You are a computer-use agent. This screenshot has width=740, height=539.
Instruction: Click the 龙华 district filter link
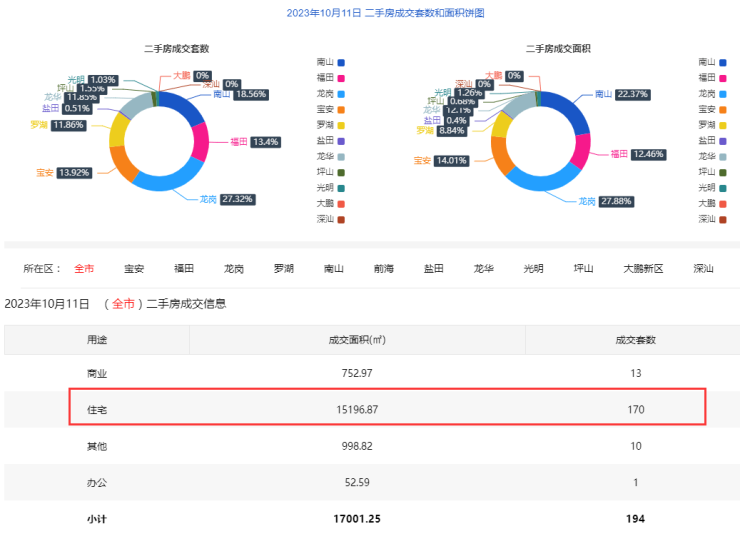[x=484, y=268]
